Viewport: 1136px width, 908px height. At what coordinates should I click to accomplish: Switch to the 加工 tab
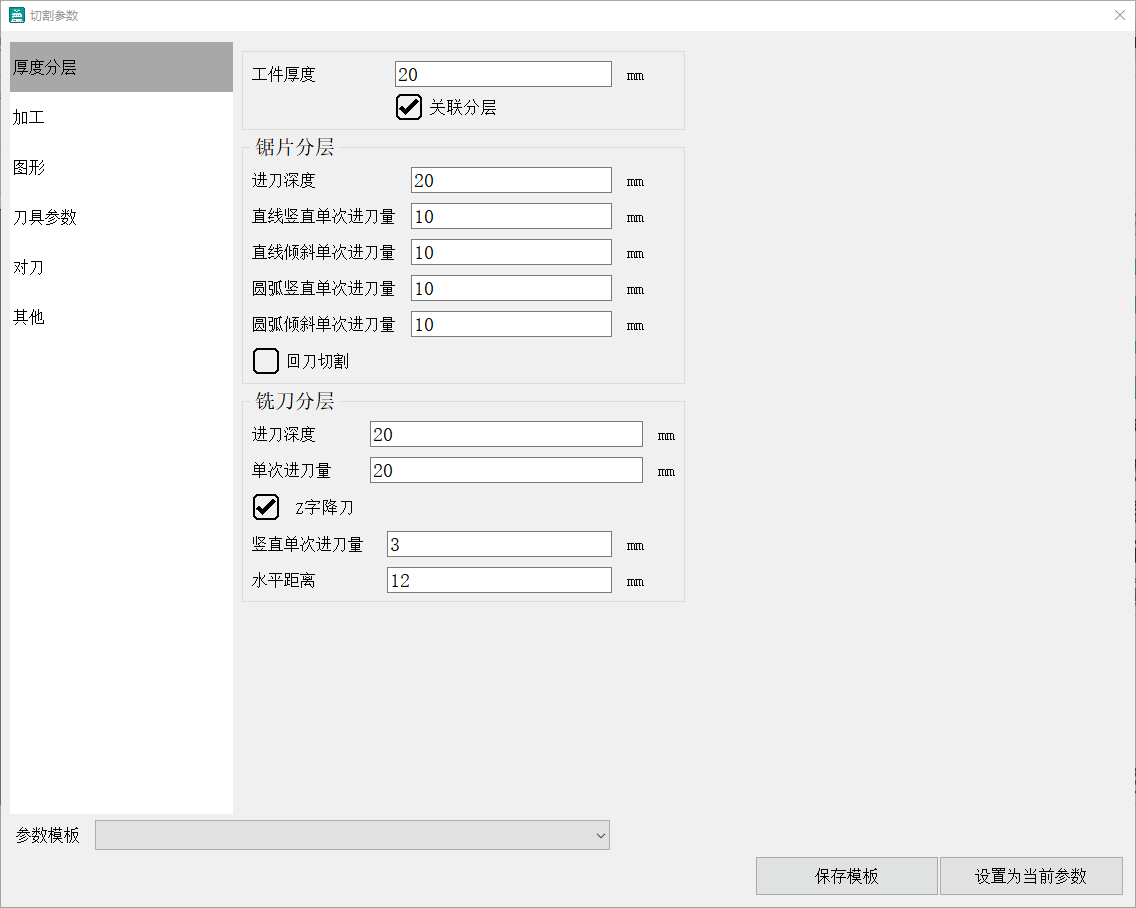point(121,117)
